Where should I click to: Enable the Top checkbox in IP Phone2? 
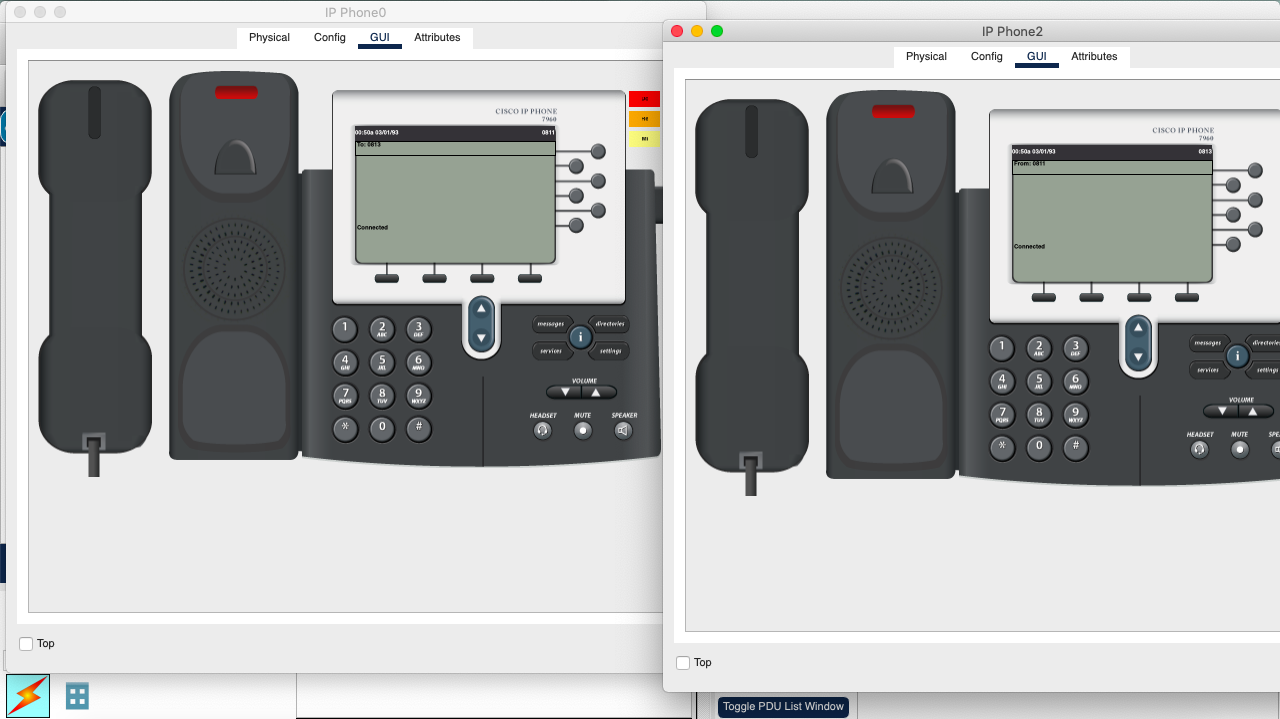(683, 663)
